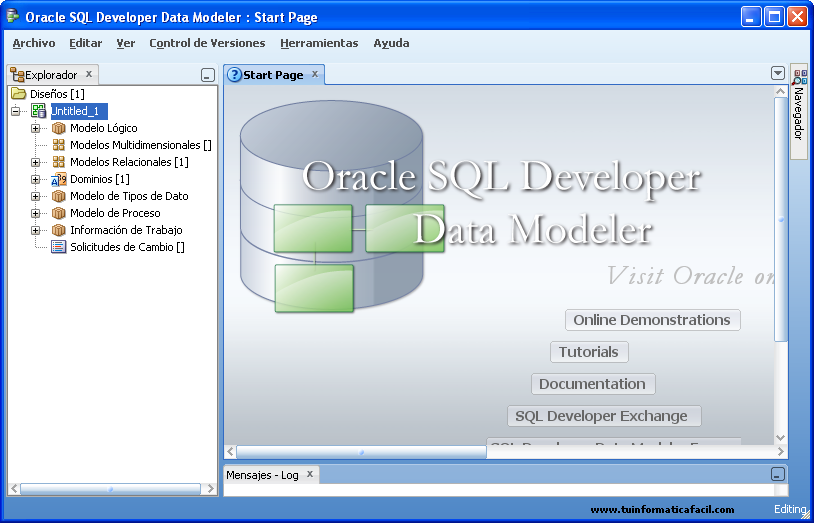Select the Explorador tab
The width and height of the screenshot is (814, 523).
(51, 75)
